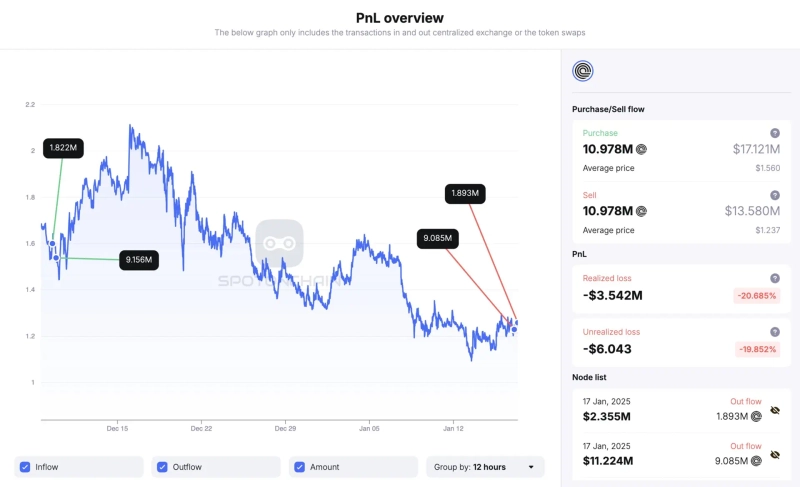The width and height of the screenshot is (800, 487).
Task: Click the token logo icon in sidebar
Action: tap(582, 71)
